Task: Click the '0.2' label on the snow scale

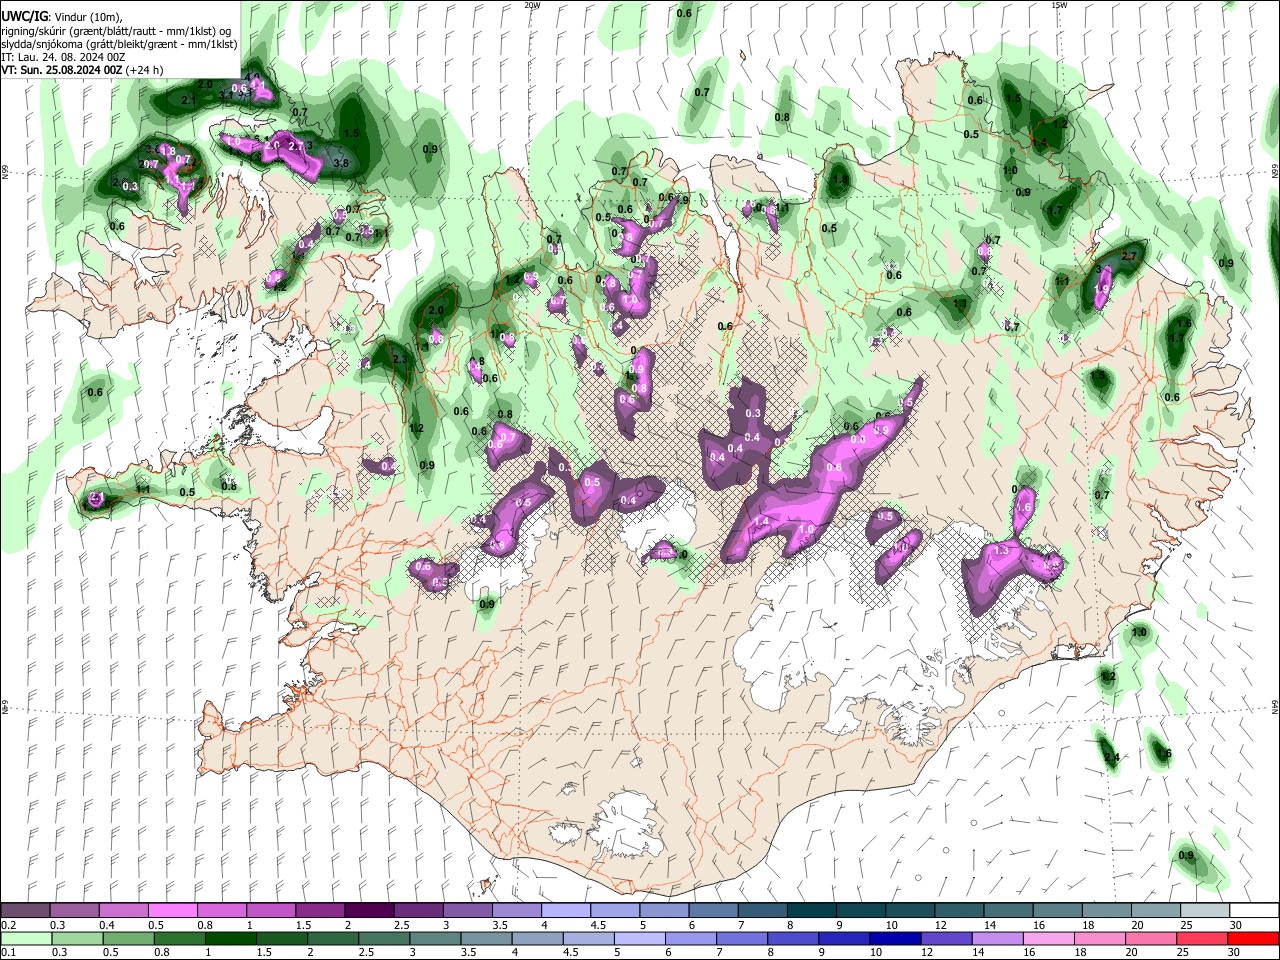Action: [8, 925]
